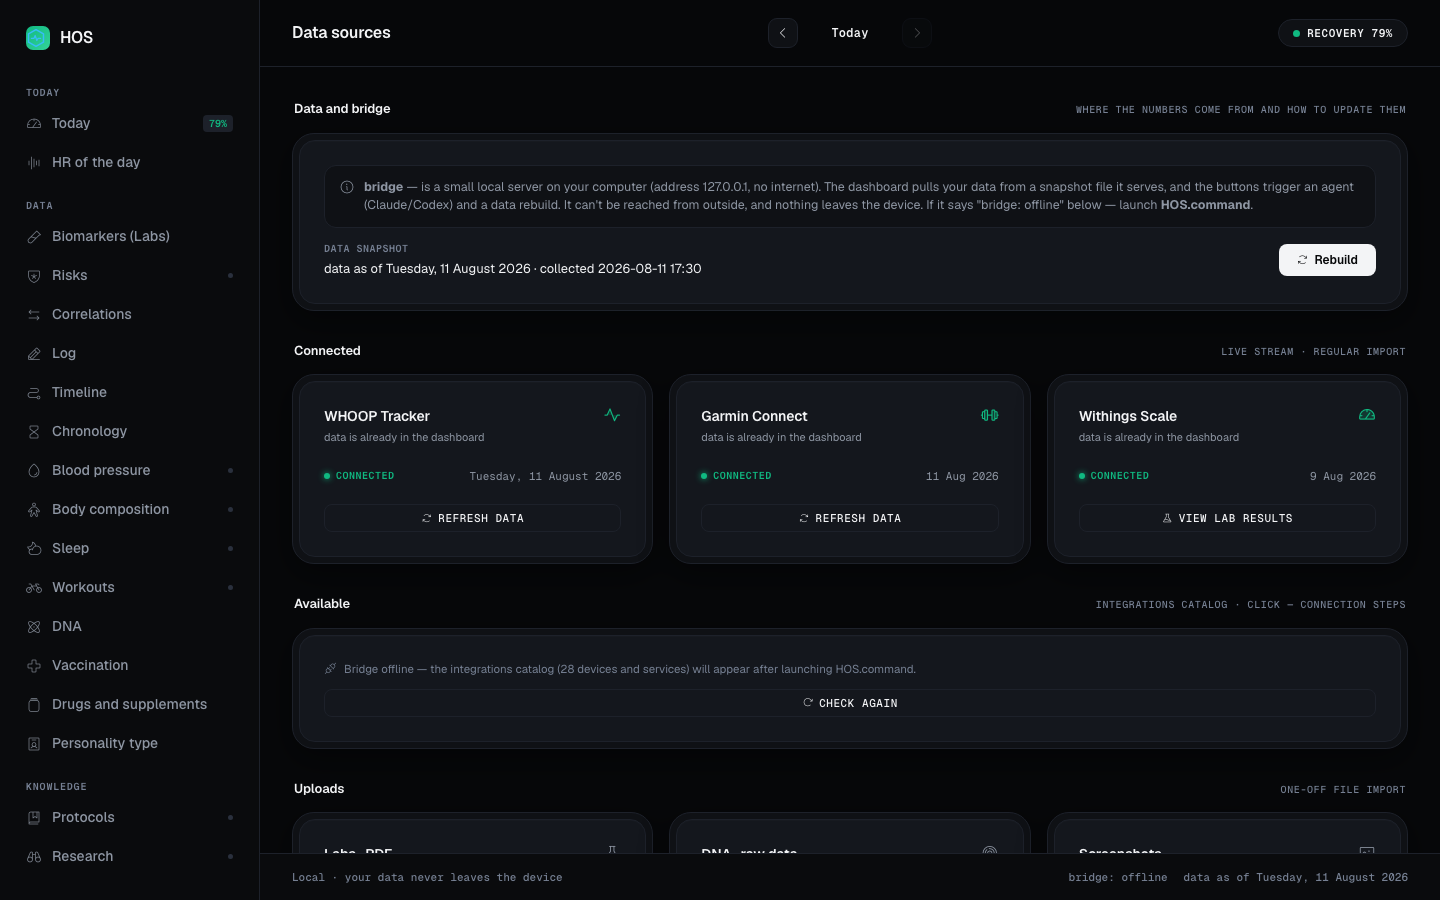
Task: Click the Personality type icon
Action: pyautogui.click(x=34, y=744)
